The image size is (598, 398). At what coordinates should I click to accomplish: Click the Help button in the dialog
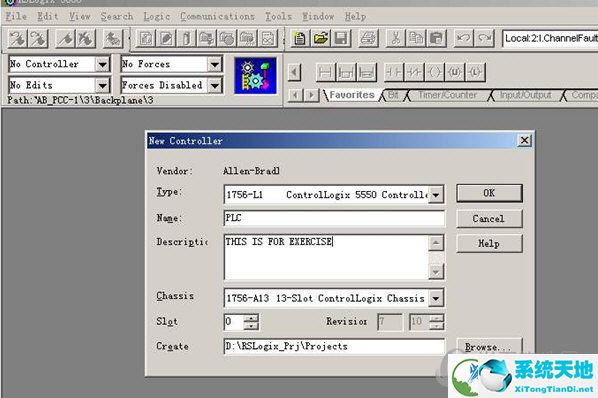(x=489, y=243)
